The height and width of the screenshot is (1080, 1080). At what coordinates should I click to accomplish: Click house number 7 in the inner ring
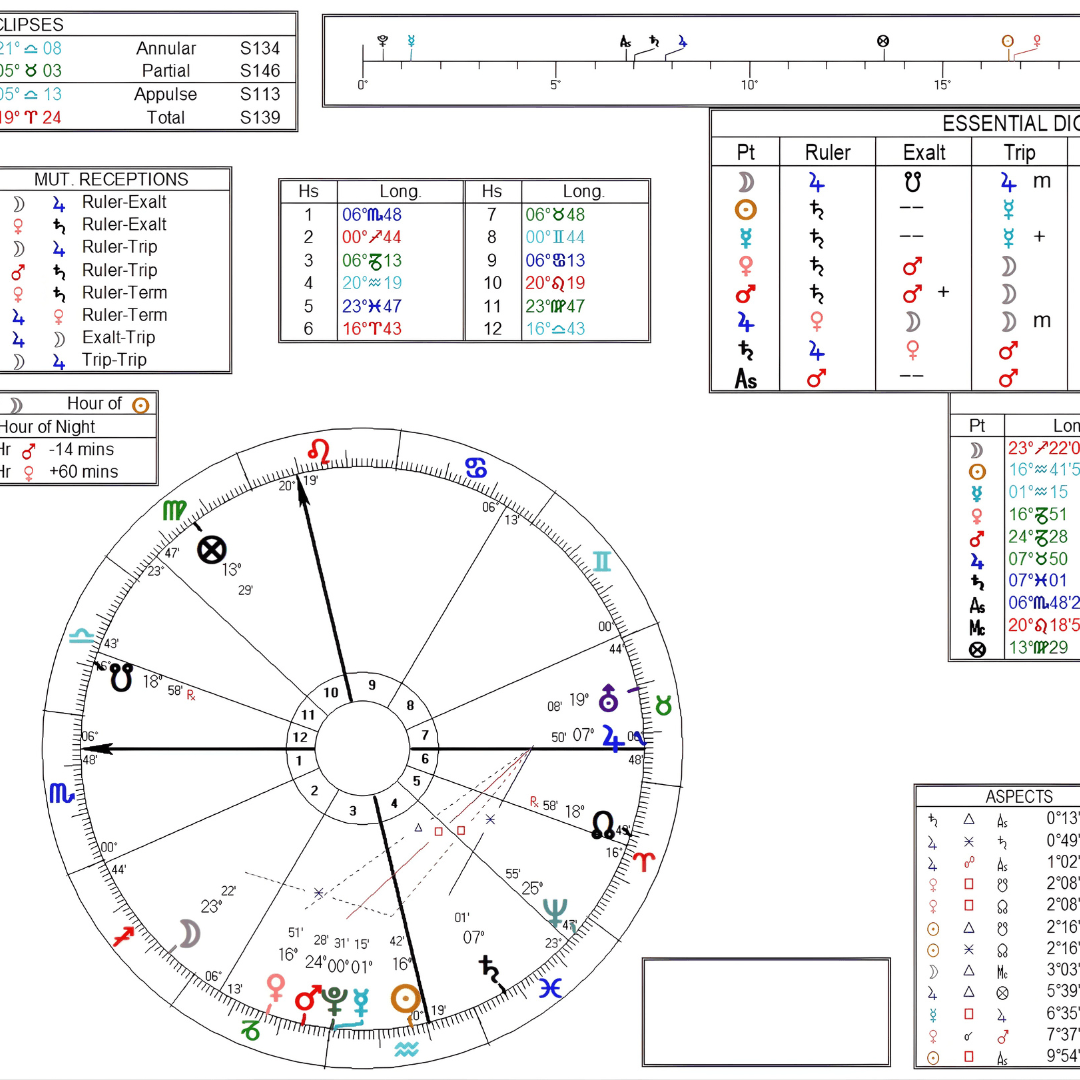click(x=425, y=735)
